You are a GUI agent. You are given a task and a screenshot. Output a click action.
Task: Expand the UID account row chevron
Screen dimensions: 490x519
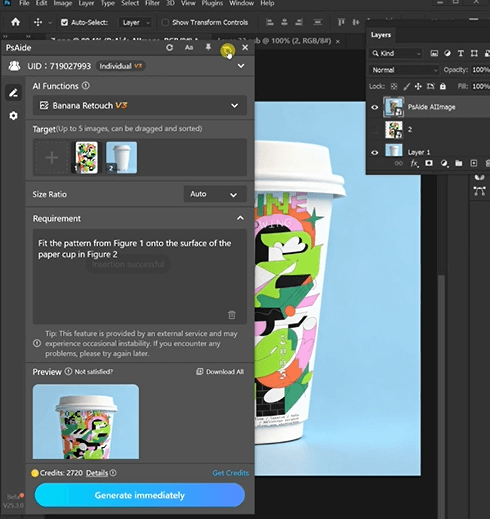click(x=241, y=66)
